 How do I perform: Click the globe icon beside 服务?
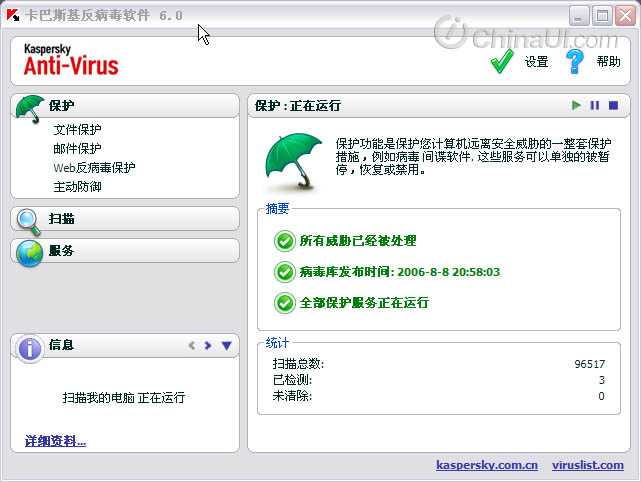coord(29,253)
